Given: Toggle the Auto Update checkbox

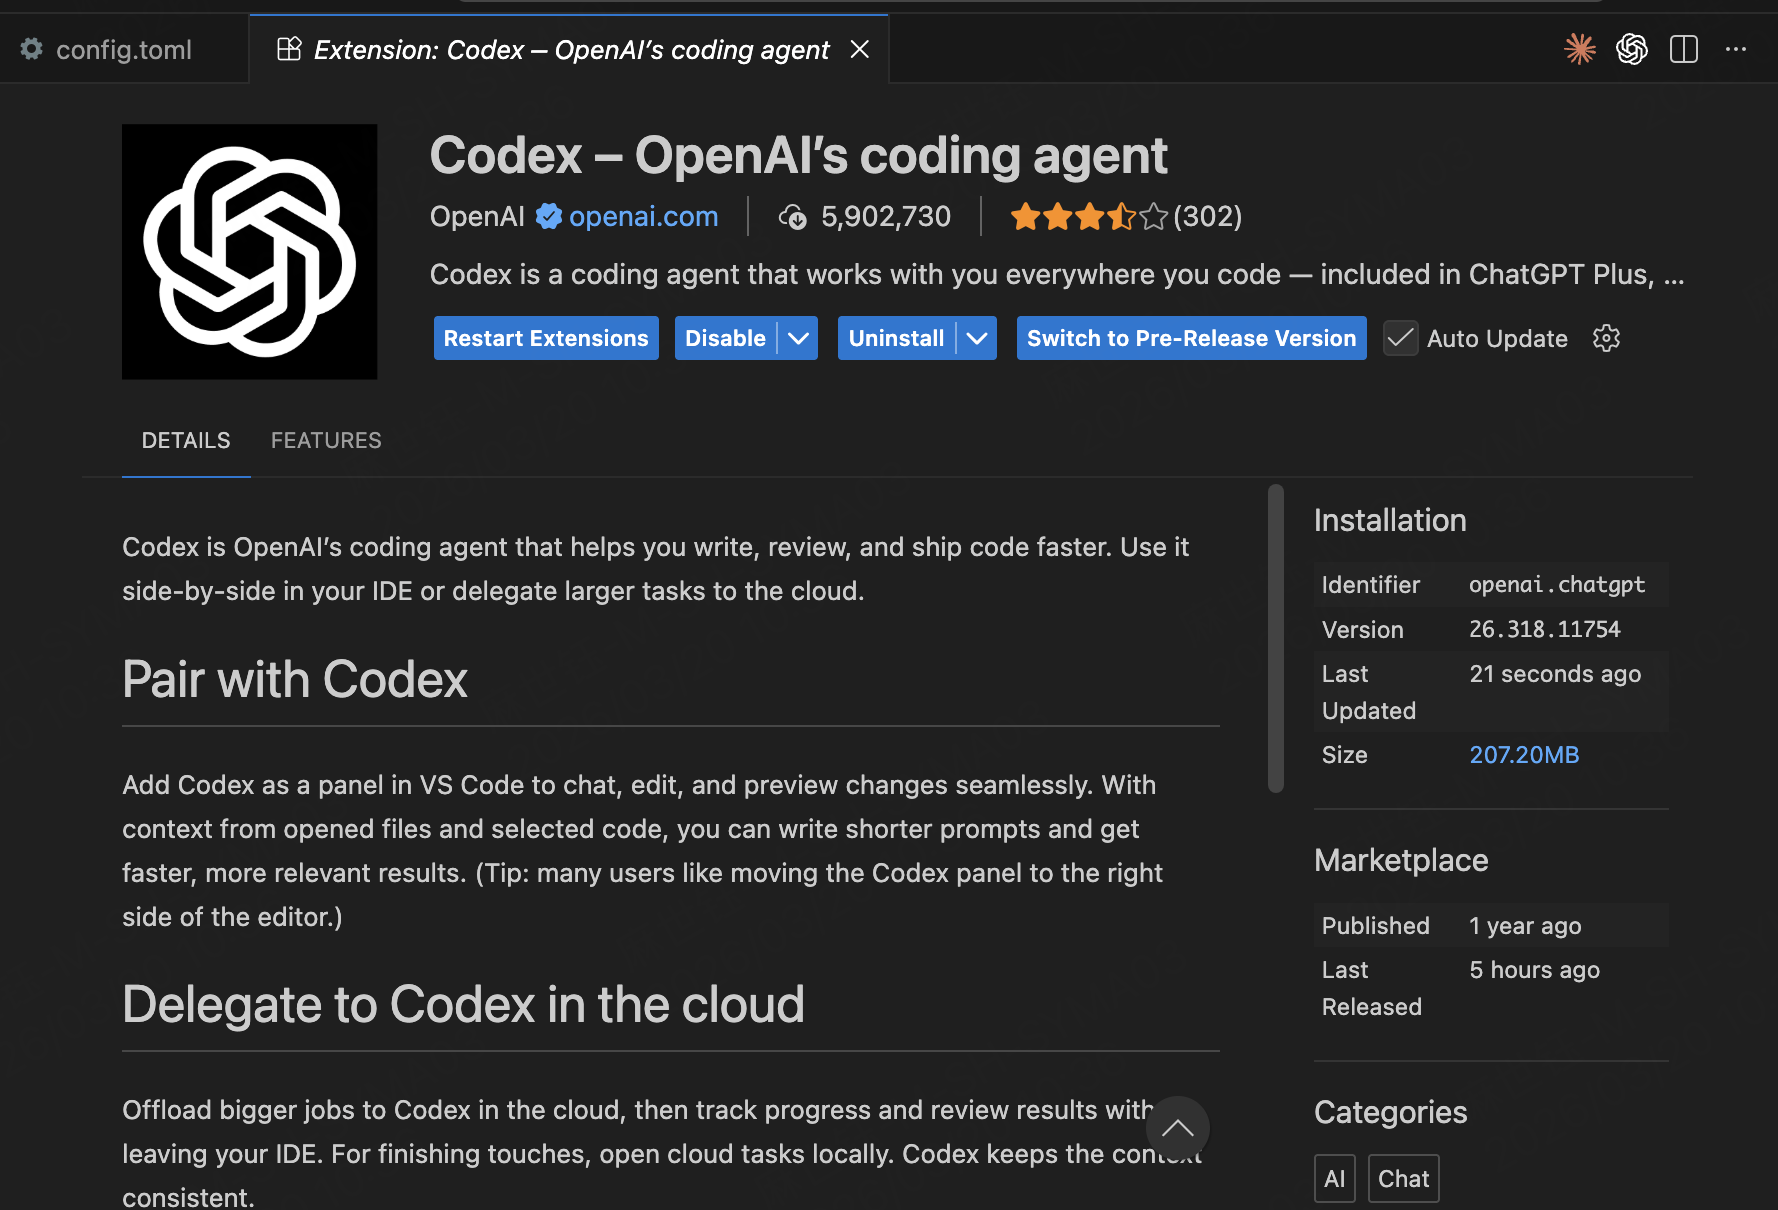Looking at the screenshot, I should (1400, 338).
